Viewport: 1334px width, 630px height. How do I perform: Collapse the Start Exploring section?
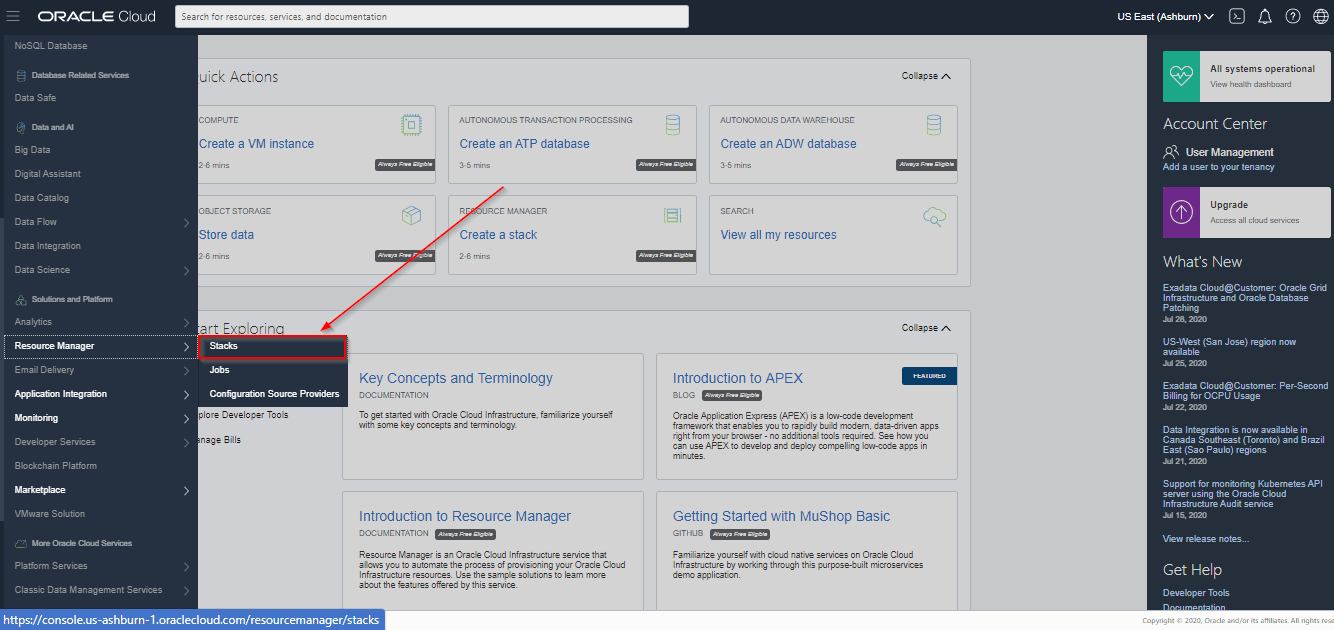pos(924,327)
